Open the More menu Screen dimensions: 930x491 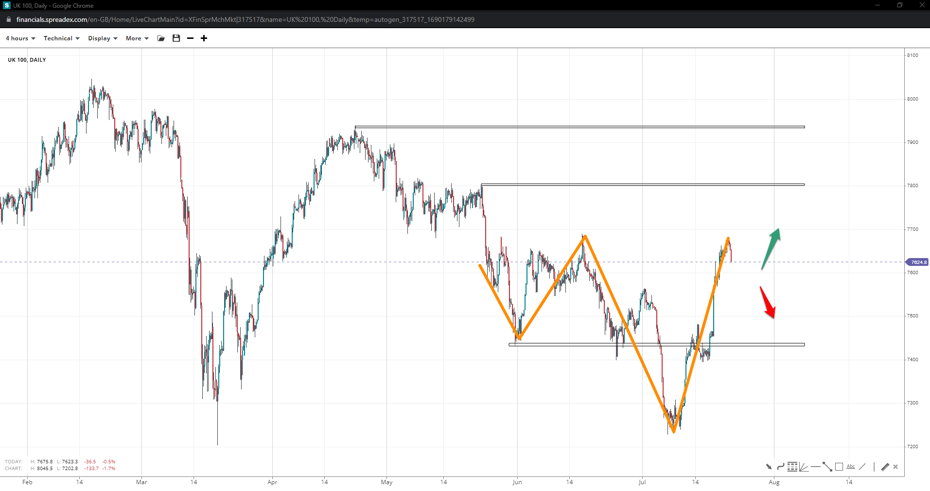click(x=137, y=39)
